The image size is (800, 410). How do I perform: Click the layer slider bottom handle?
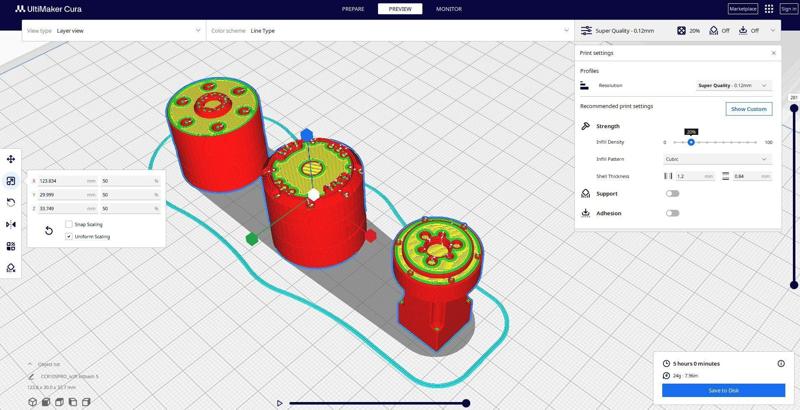tap(794, 285)
